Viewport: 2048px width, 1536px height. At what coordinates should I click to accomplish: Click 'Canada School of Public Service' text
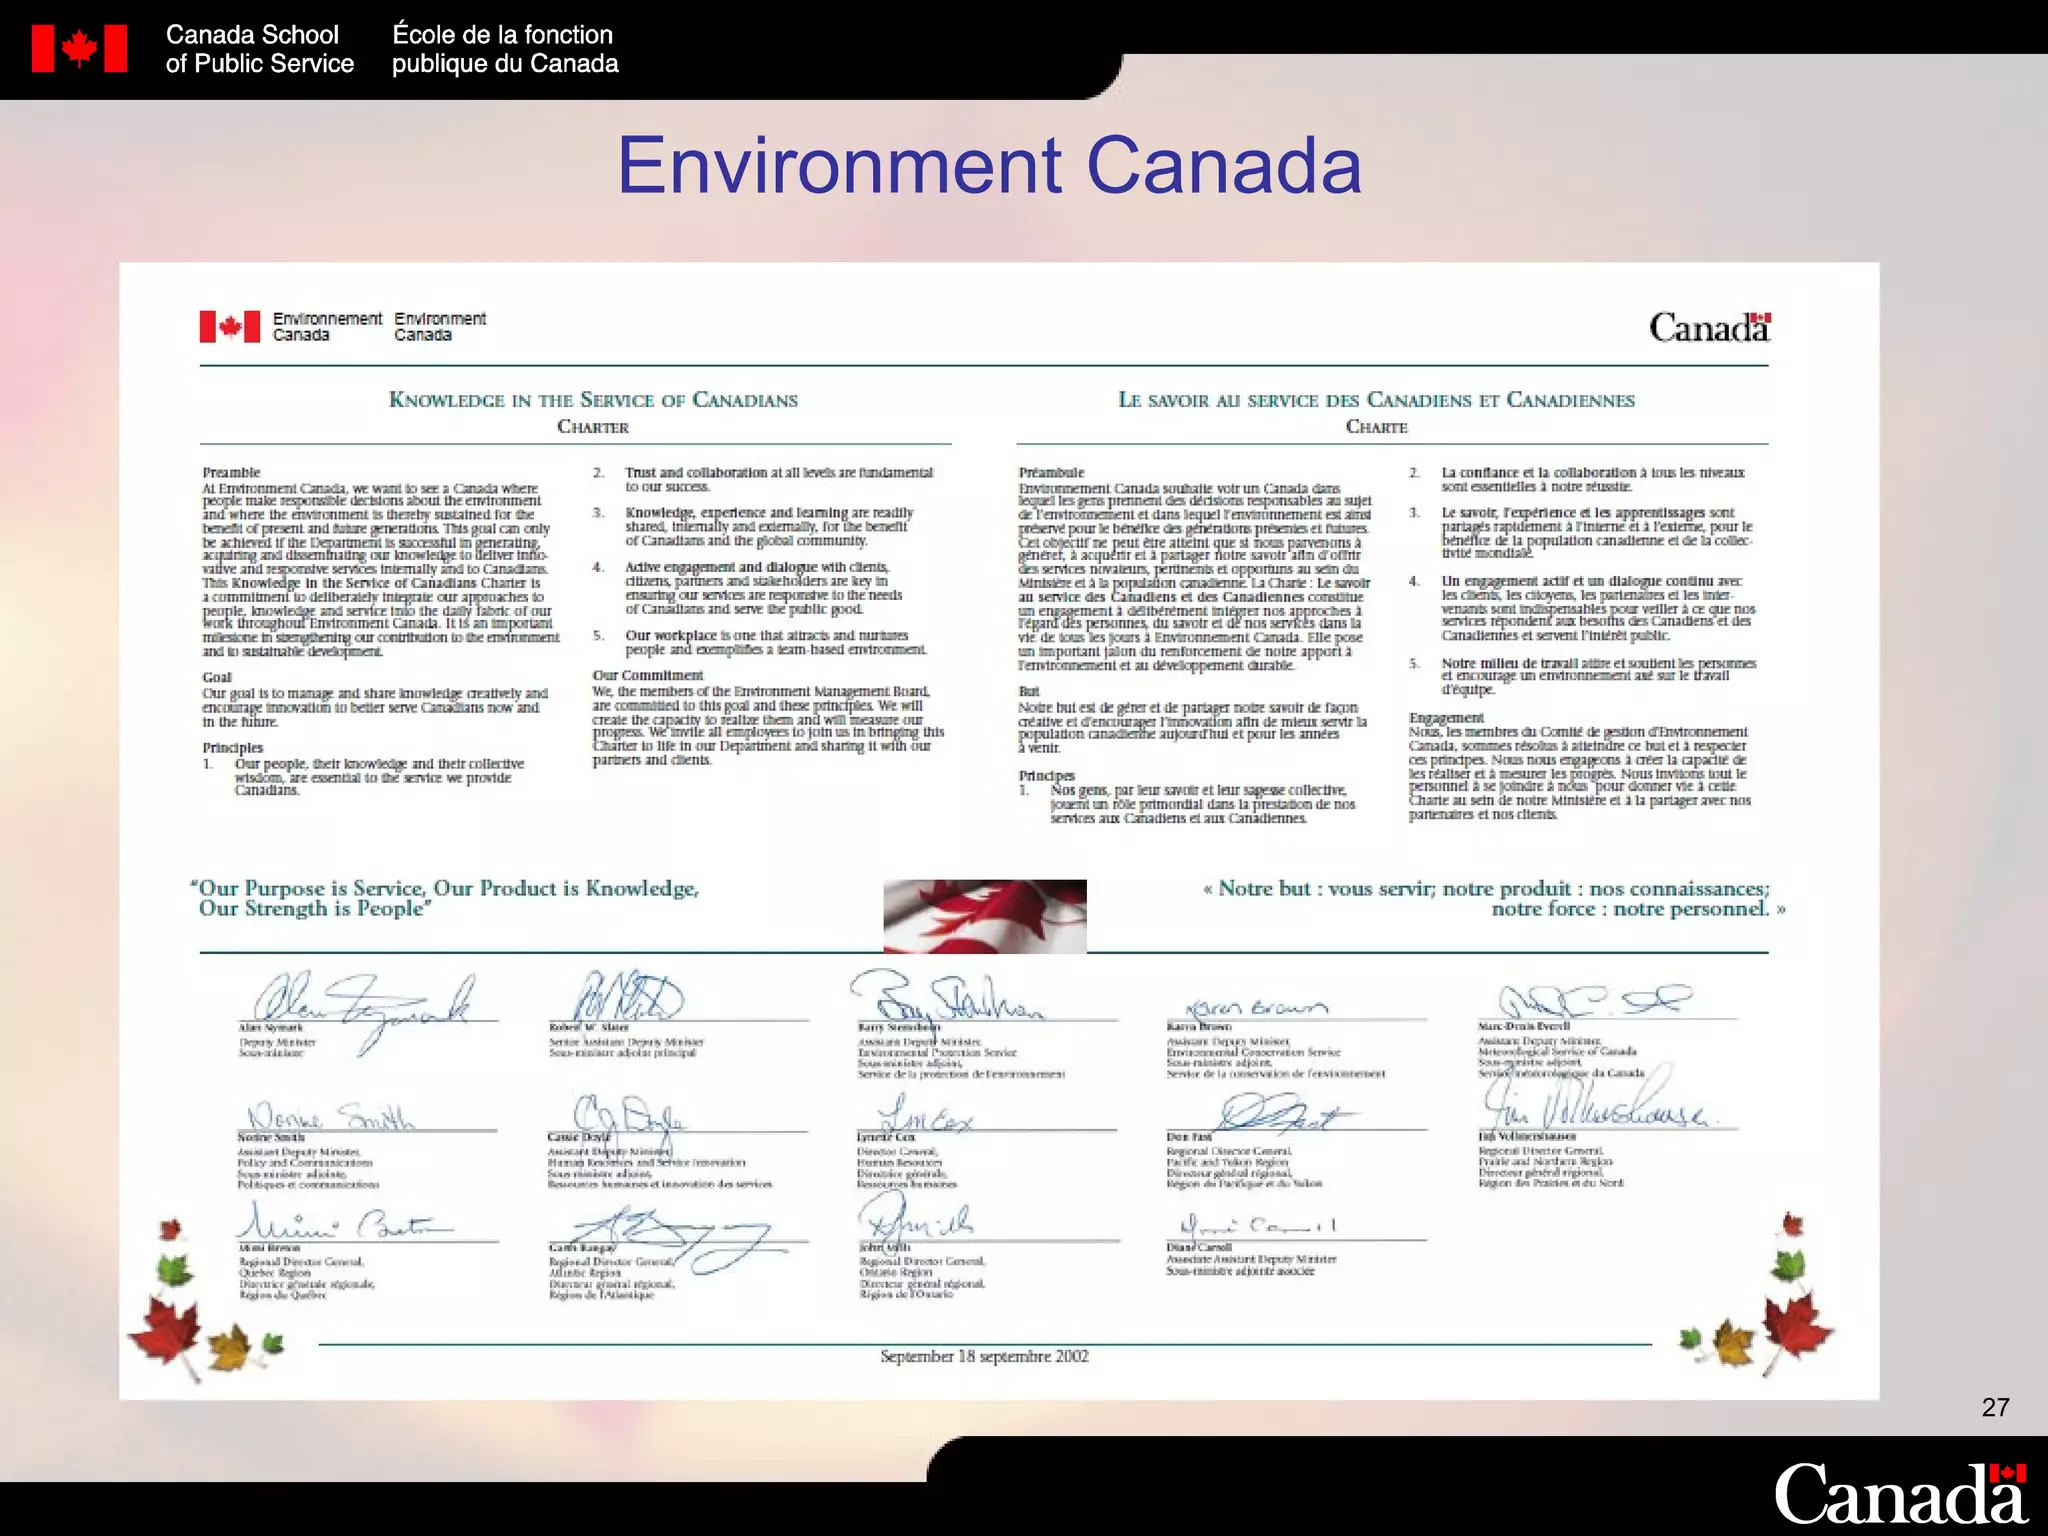[260, 49]
